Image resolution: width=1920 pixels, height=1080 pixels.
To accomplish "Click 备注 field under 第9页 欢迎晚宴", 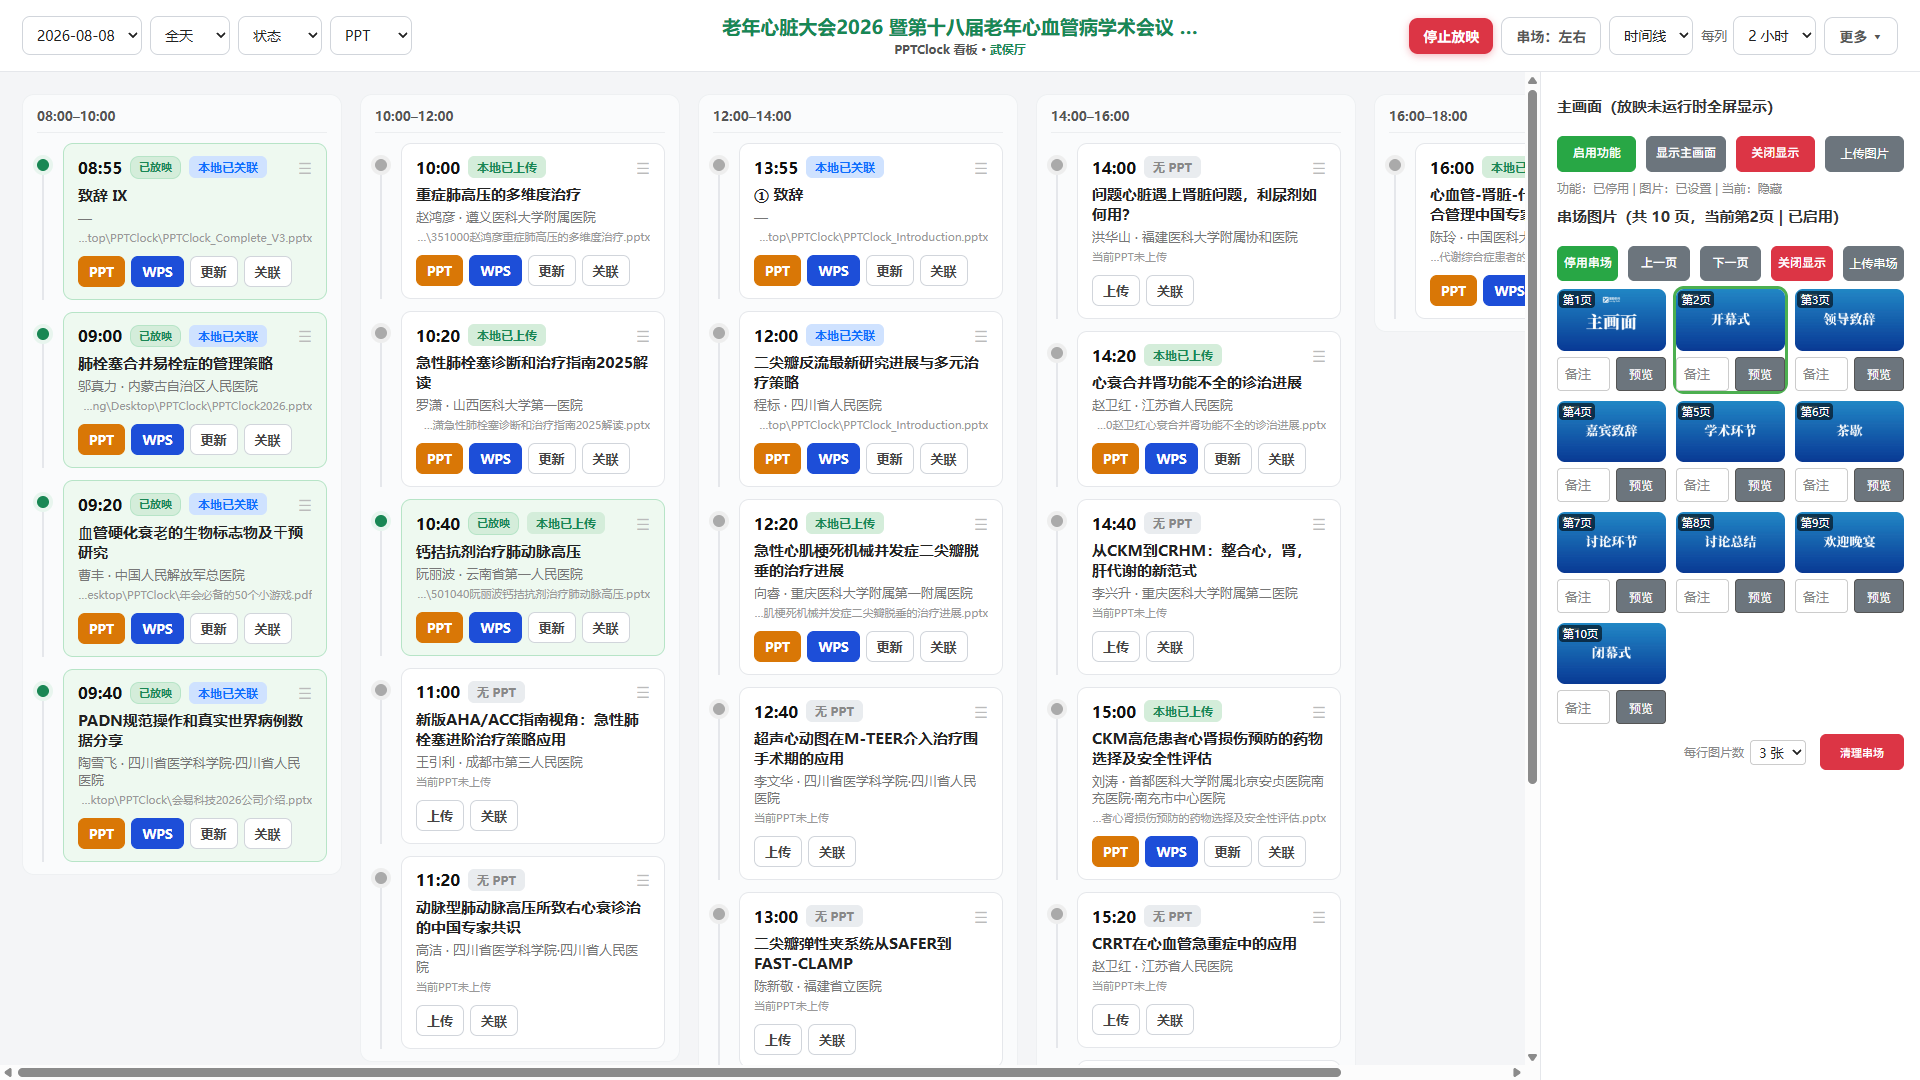I will click(1820, 597).
